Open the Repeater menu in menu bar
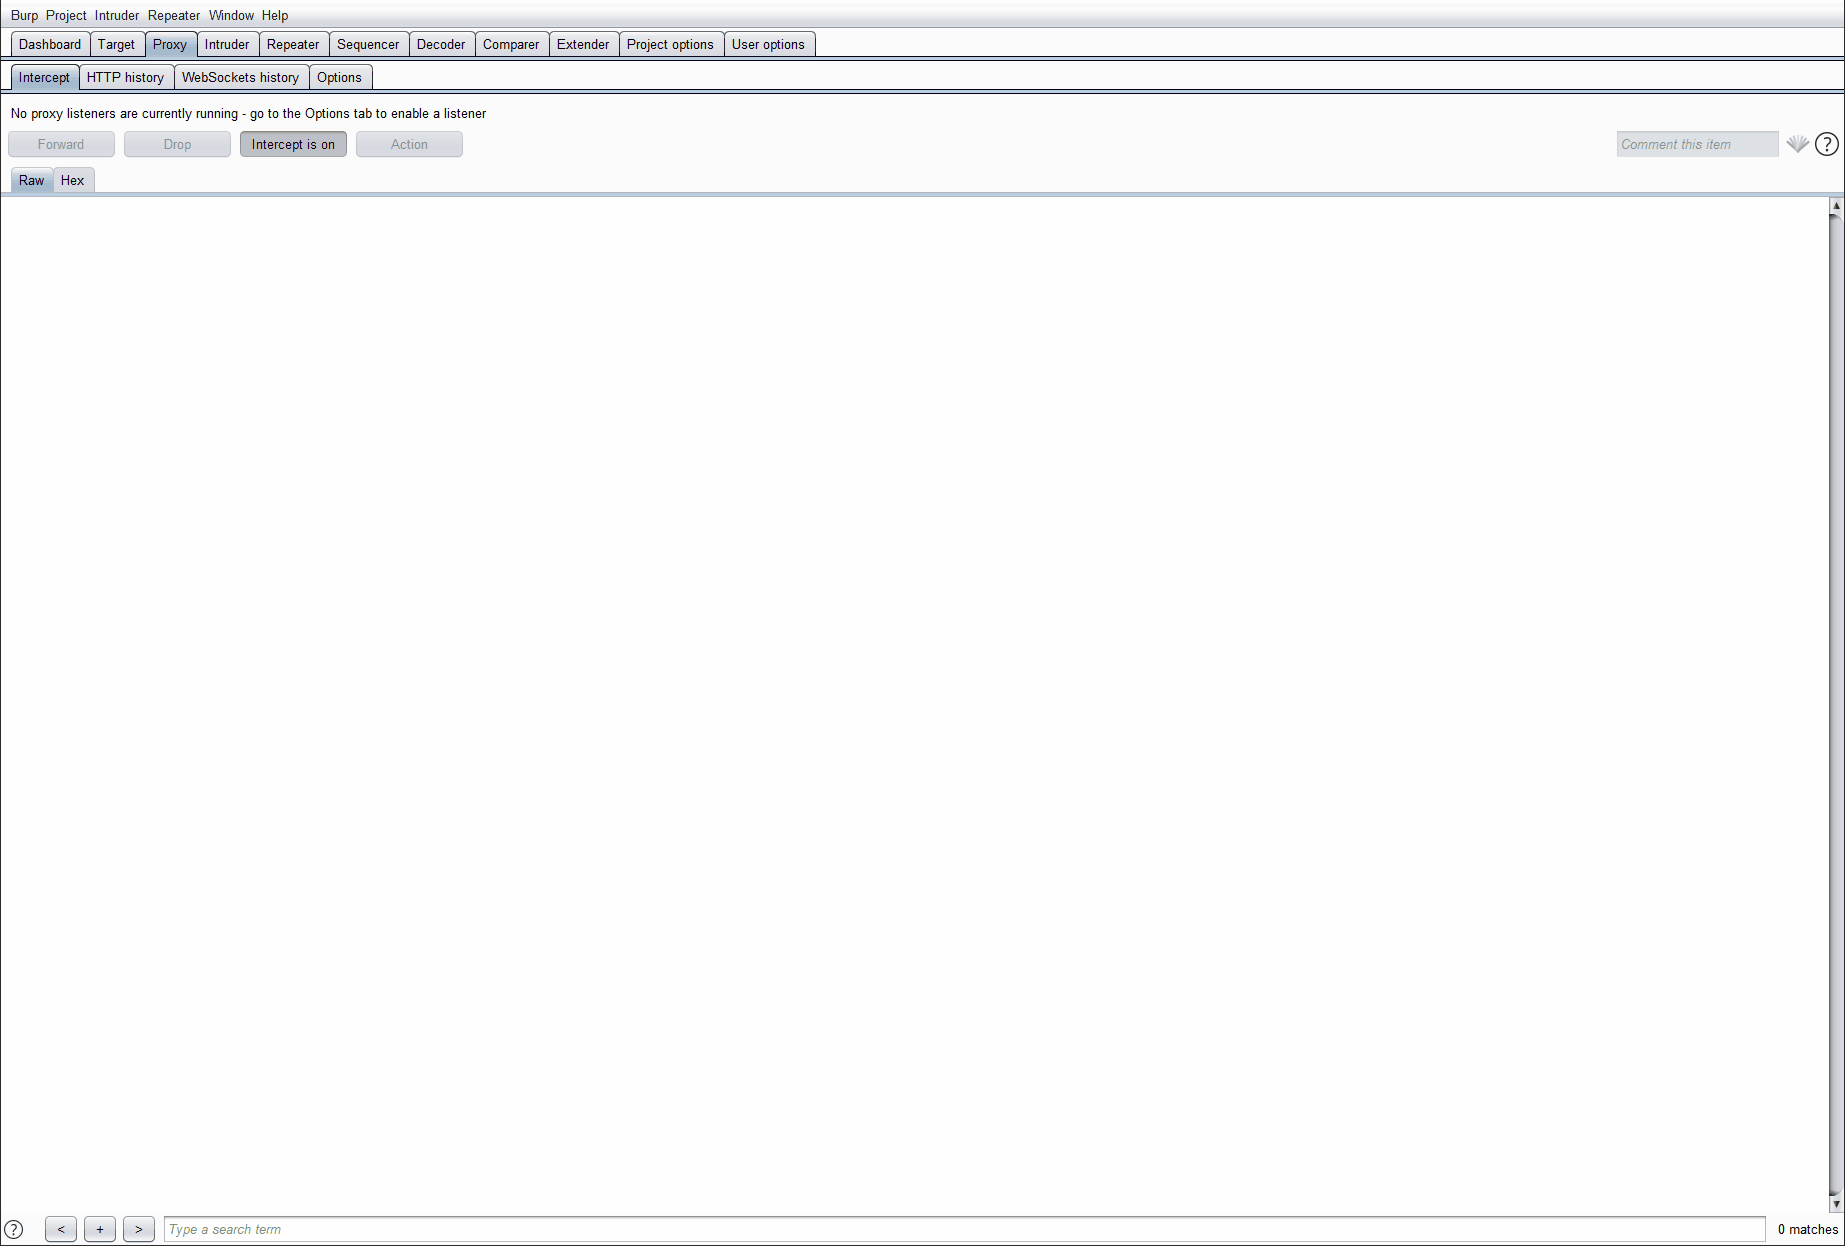1845x1246 pixels. click(174, 15)
